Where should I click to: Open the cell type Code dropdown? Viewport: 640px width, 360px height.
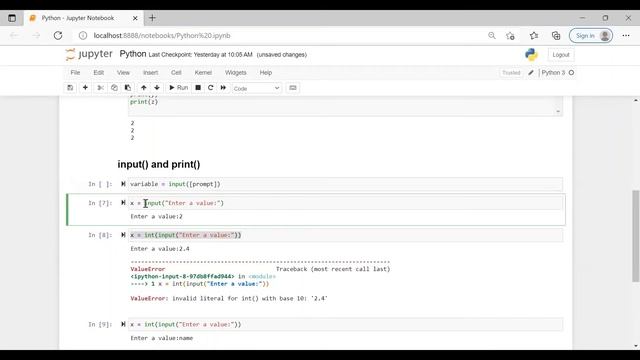point(256,88)
